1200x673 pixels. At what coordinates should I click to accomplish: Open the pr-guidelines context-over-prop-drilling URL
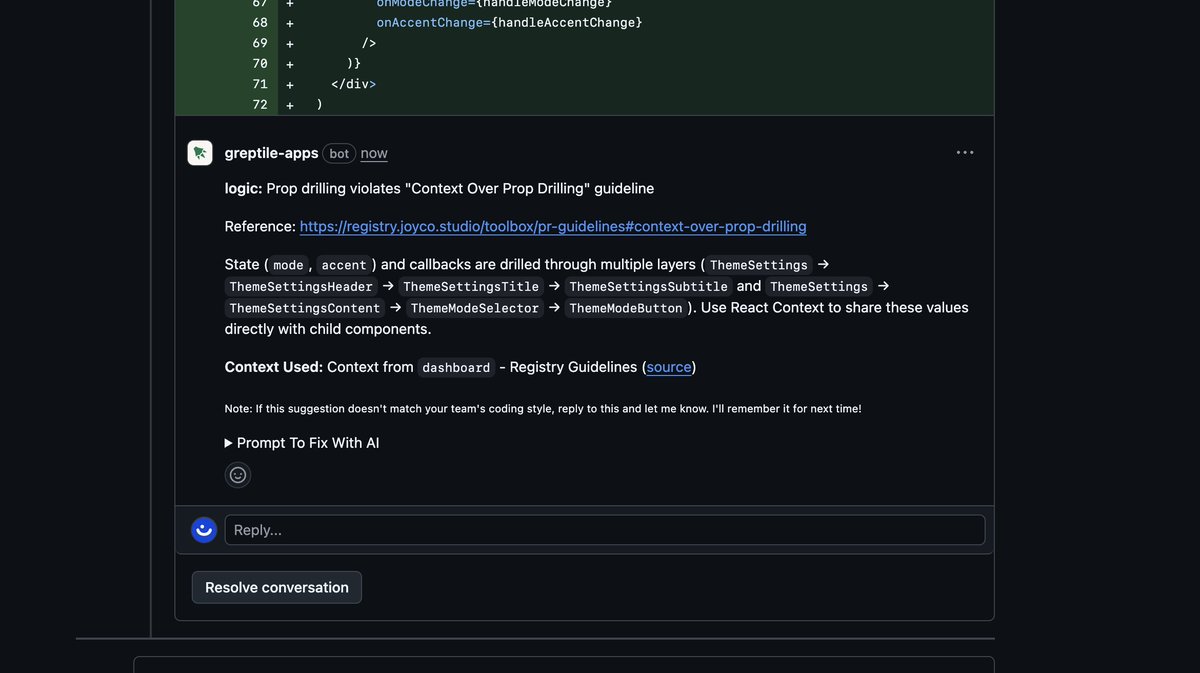[x=553, y=226]
